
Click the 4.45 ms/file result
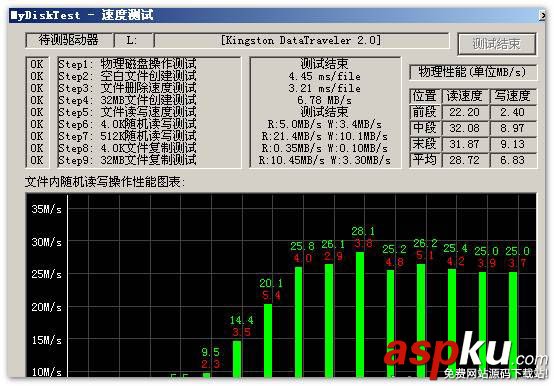pyautogui.click(x=324, y=76)
